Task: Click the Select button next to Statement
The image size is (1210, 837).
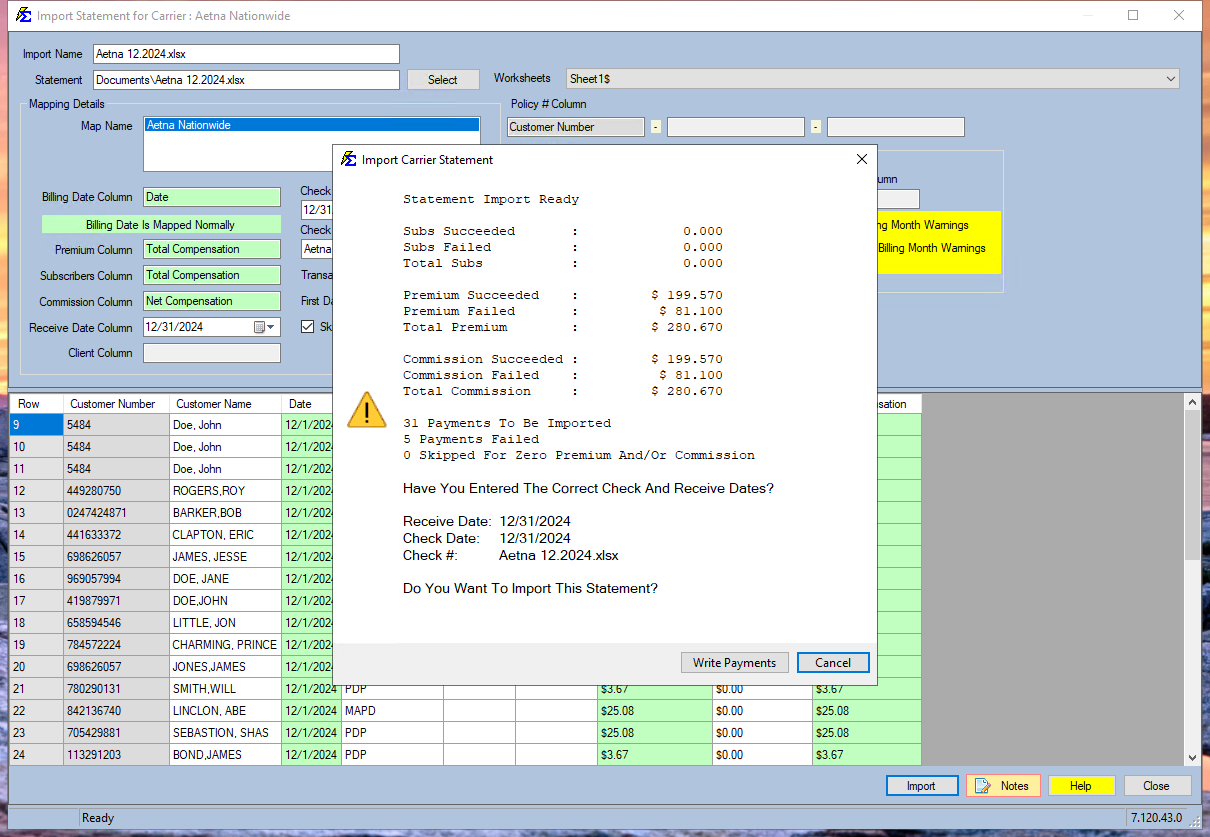Action: pyautogui.click(x=443, y=78)
